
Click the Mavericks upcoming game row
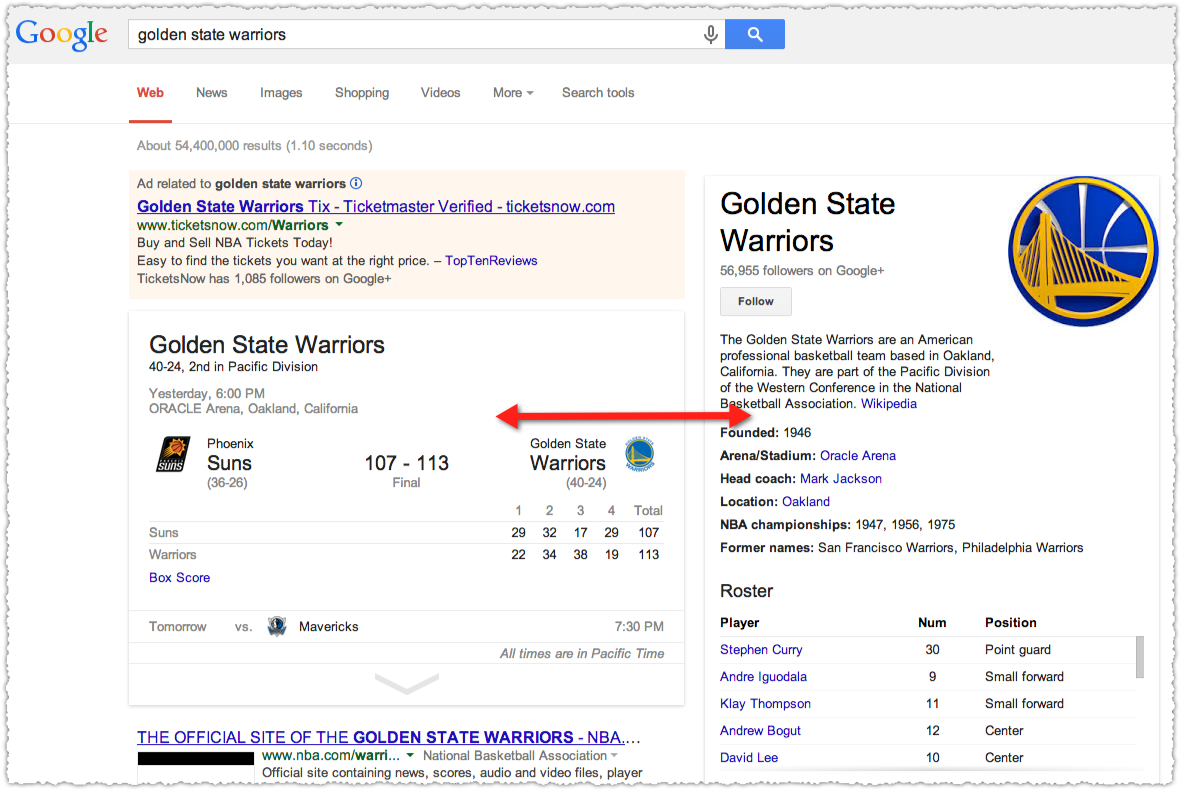click(407, 627)
